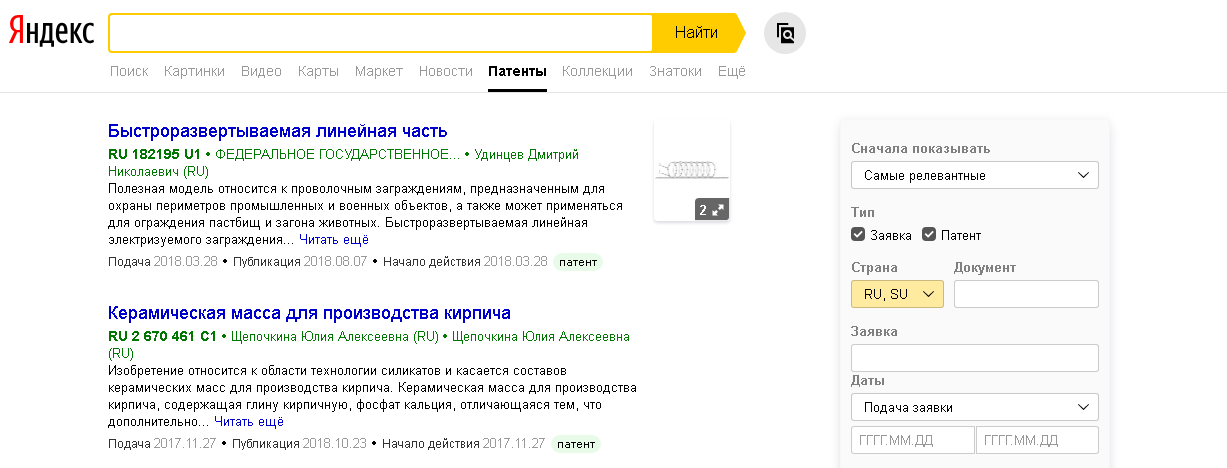Click the Yandex logo
1227x468 pixels.
pyautogui.click(x=52, y=33)
